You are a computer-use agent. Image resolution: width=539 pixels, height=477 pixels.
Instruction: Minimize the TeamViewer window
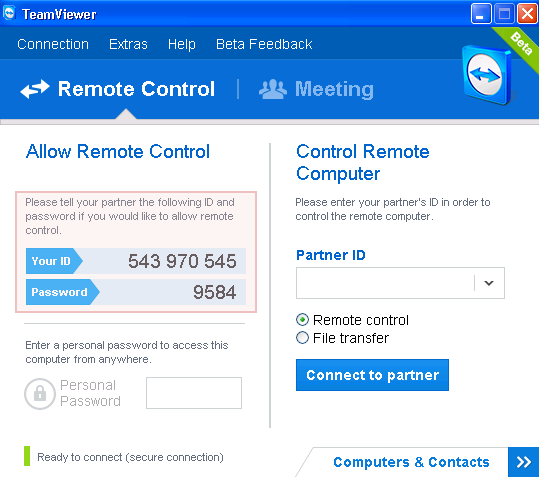coord(481,14)
